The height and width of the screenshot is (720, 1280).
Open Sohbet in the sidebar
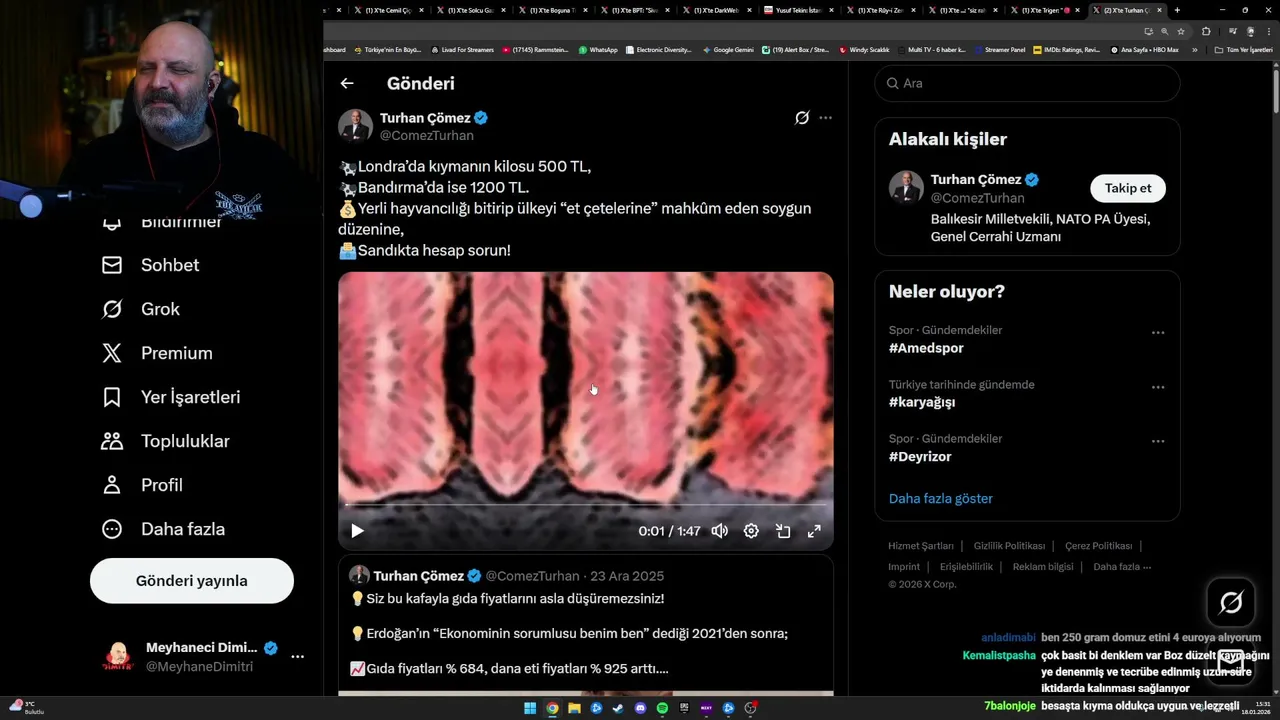click(151, 265)
